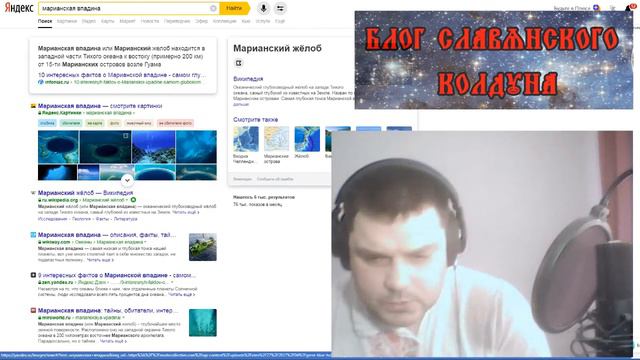Open 'Марианский жёлоб — Википедия' result

coord(85,193)
